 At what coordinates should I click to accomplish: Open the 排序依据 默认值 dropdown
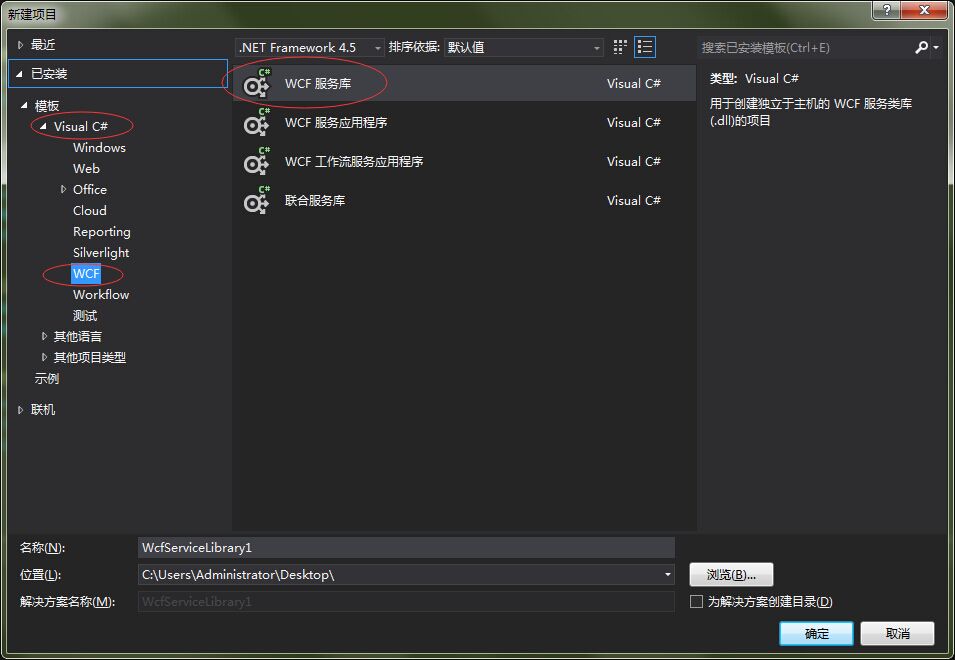(524, 47)
